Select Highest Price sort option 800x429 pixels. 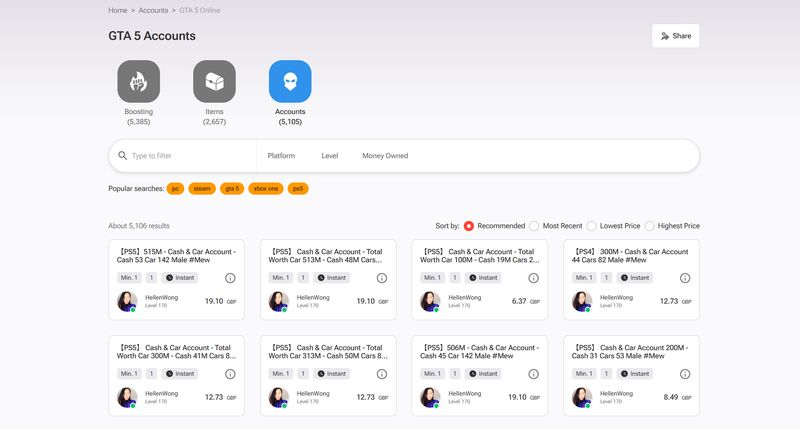649,226
